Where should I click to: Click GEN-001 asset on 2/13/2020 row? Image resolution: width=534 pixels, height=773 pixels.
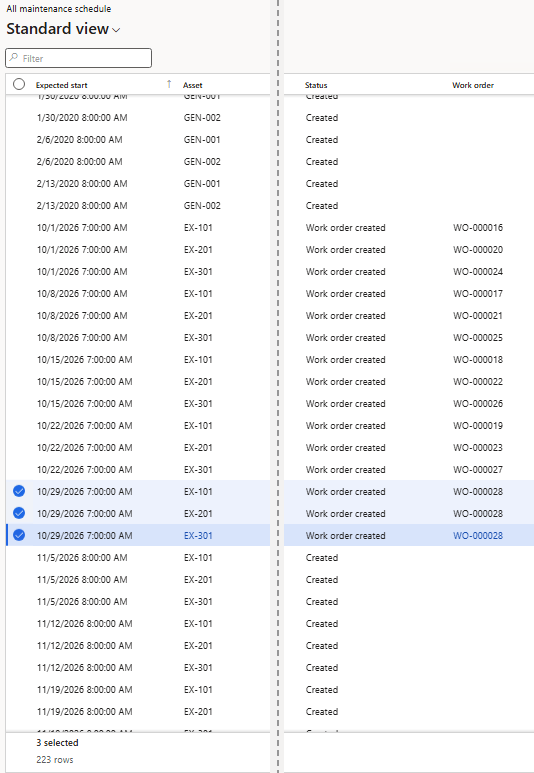coord(202,183)
